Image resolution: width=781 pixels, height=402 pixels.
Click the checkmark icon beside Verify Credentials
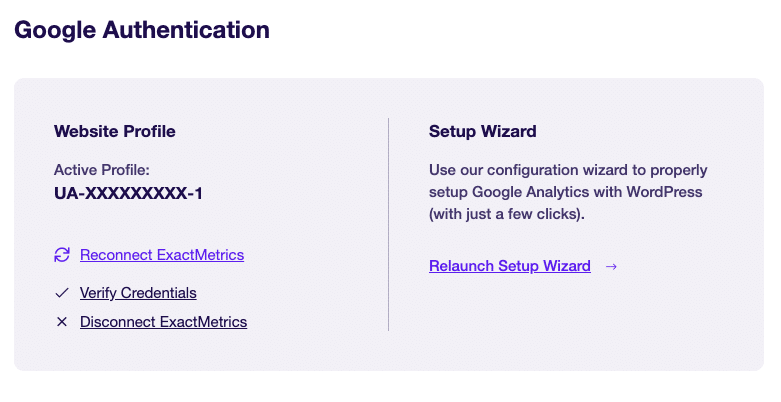tap(62, 293)
